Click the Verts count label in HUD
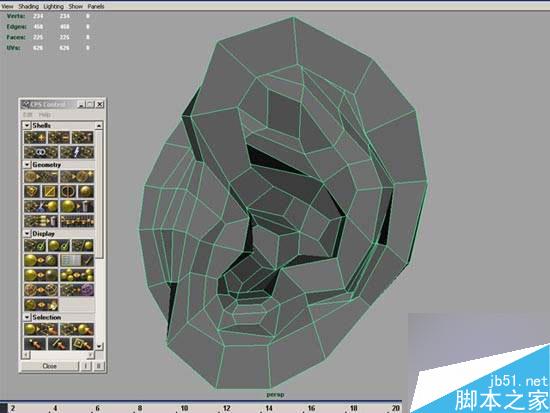 16,16
